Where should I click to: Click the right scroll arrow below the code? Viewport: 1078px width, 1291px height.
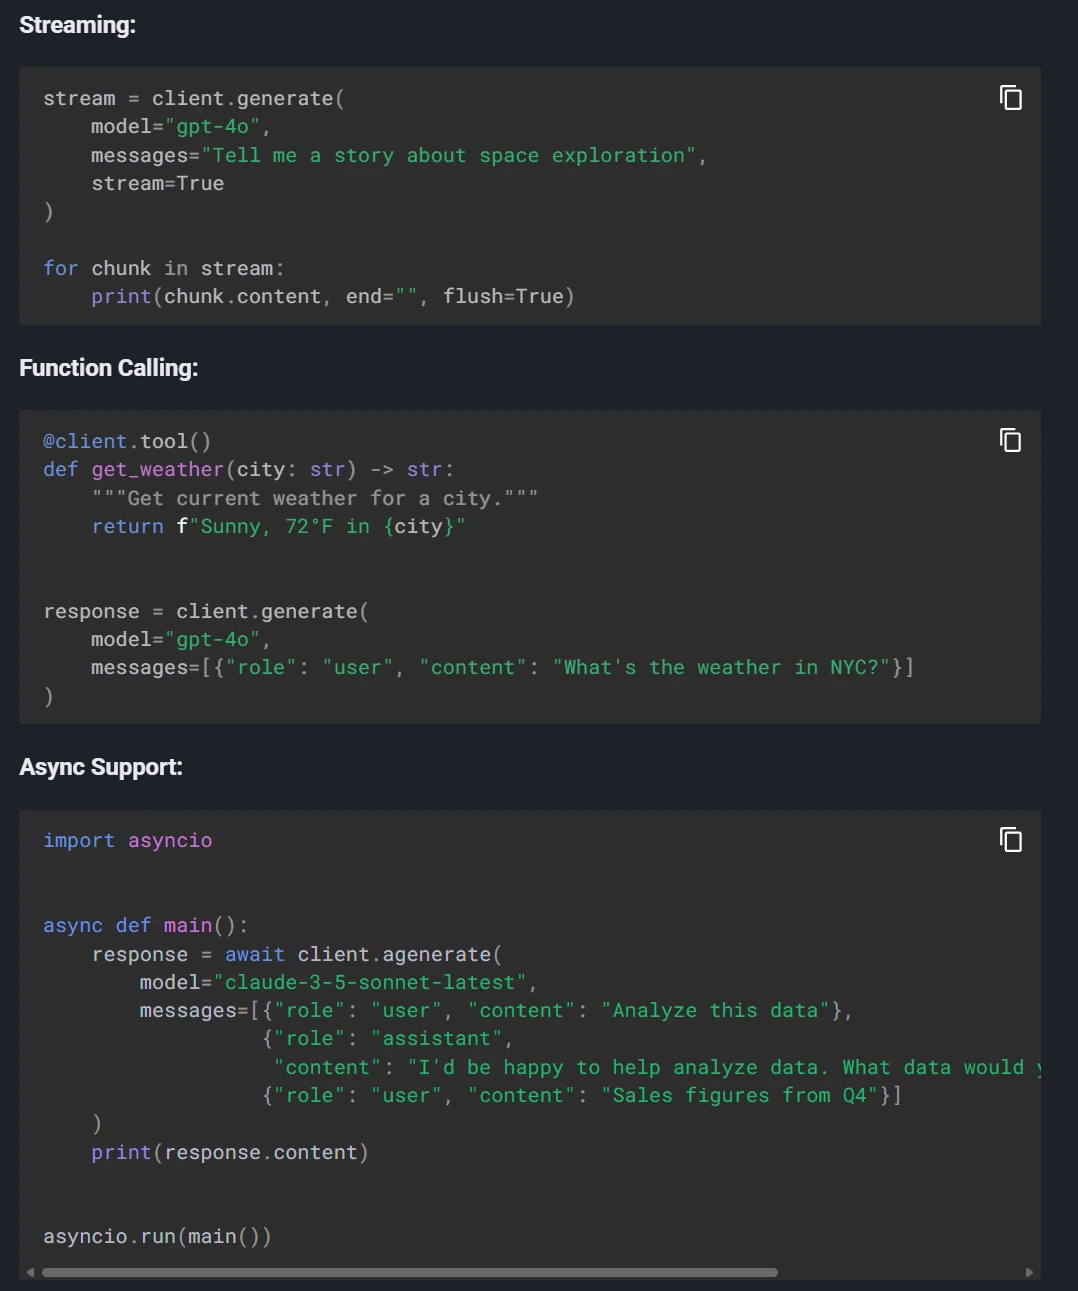pyautogui.click(x=1031, y=1271)
